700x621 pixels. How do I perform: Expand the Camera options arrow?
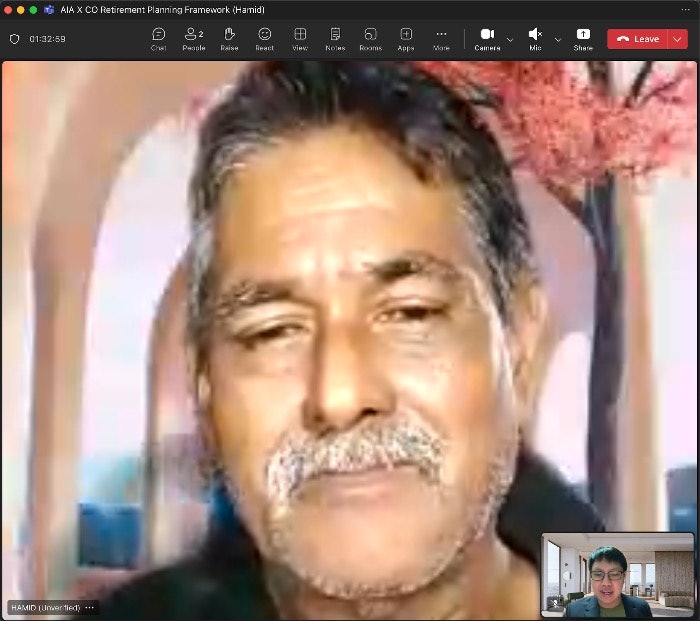(510, 40)
